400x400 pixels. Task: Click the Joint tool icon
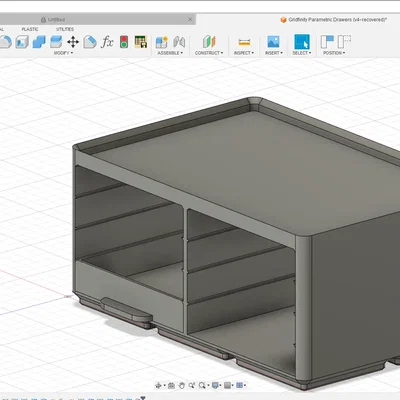tap(179, 42)
